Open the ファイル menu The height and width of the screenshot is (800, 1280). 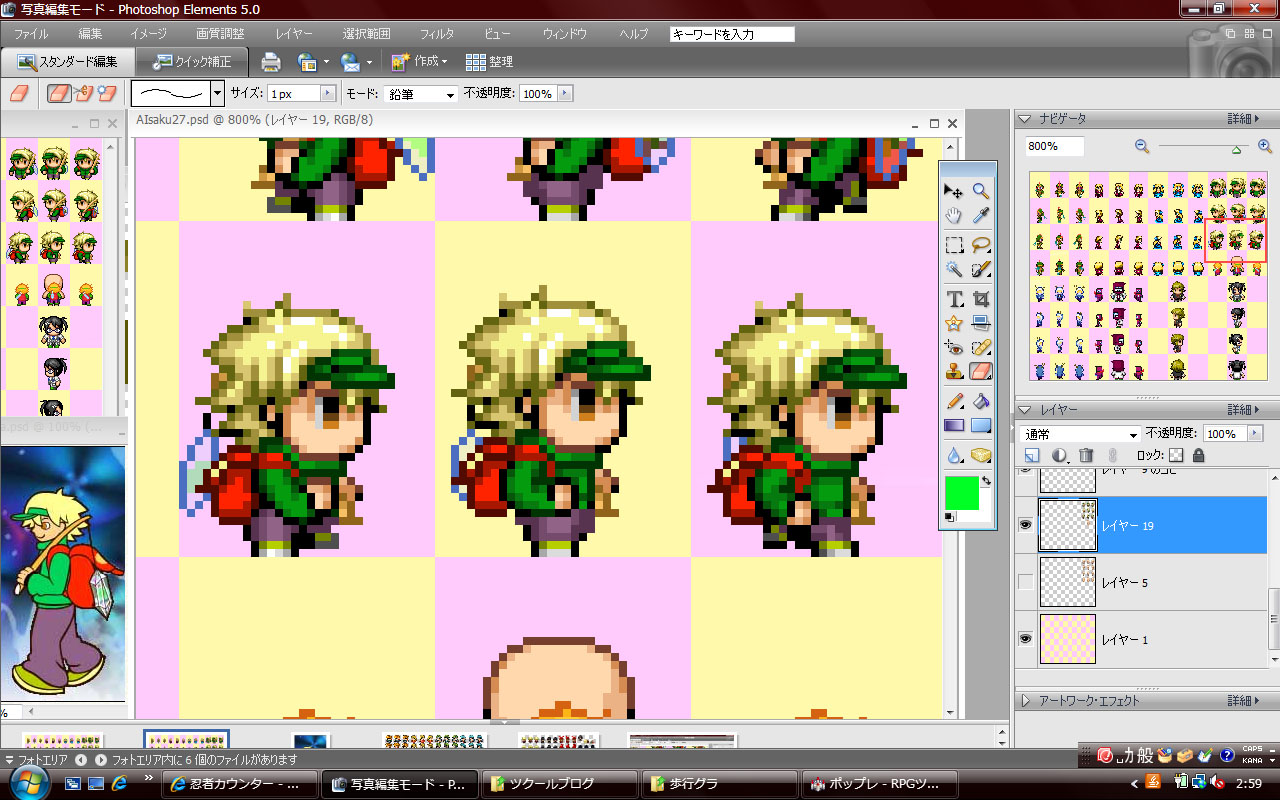(31, 34)
